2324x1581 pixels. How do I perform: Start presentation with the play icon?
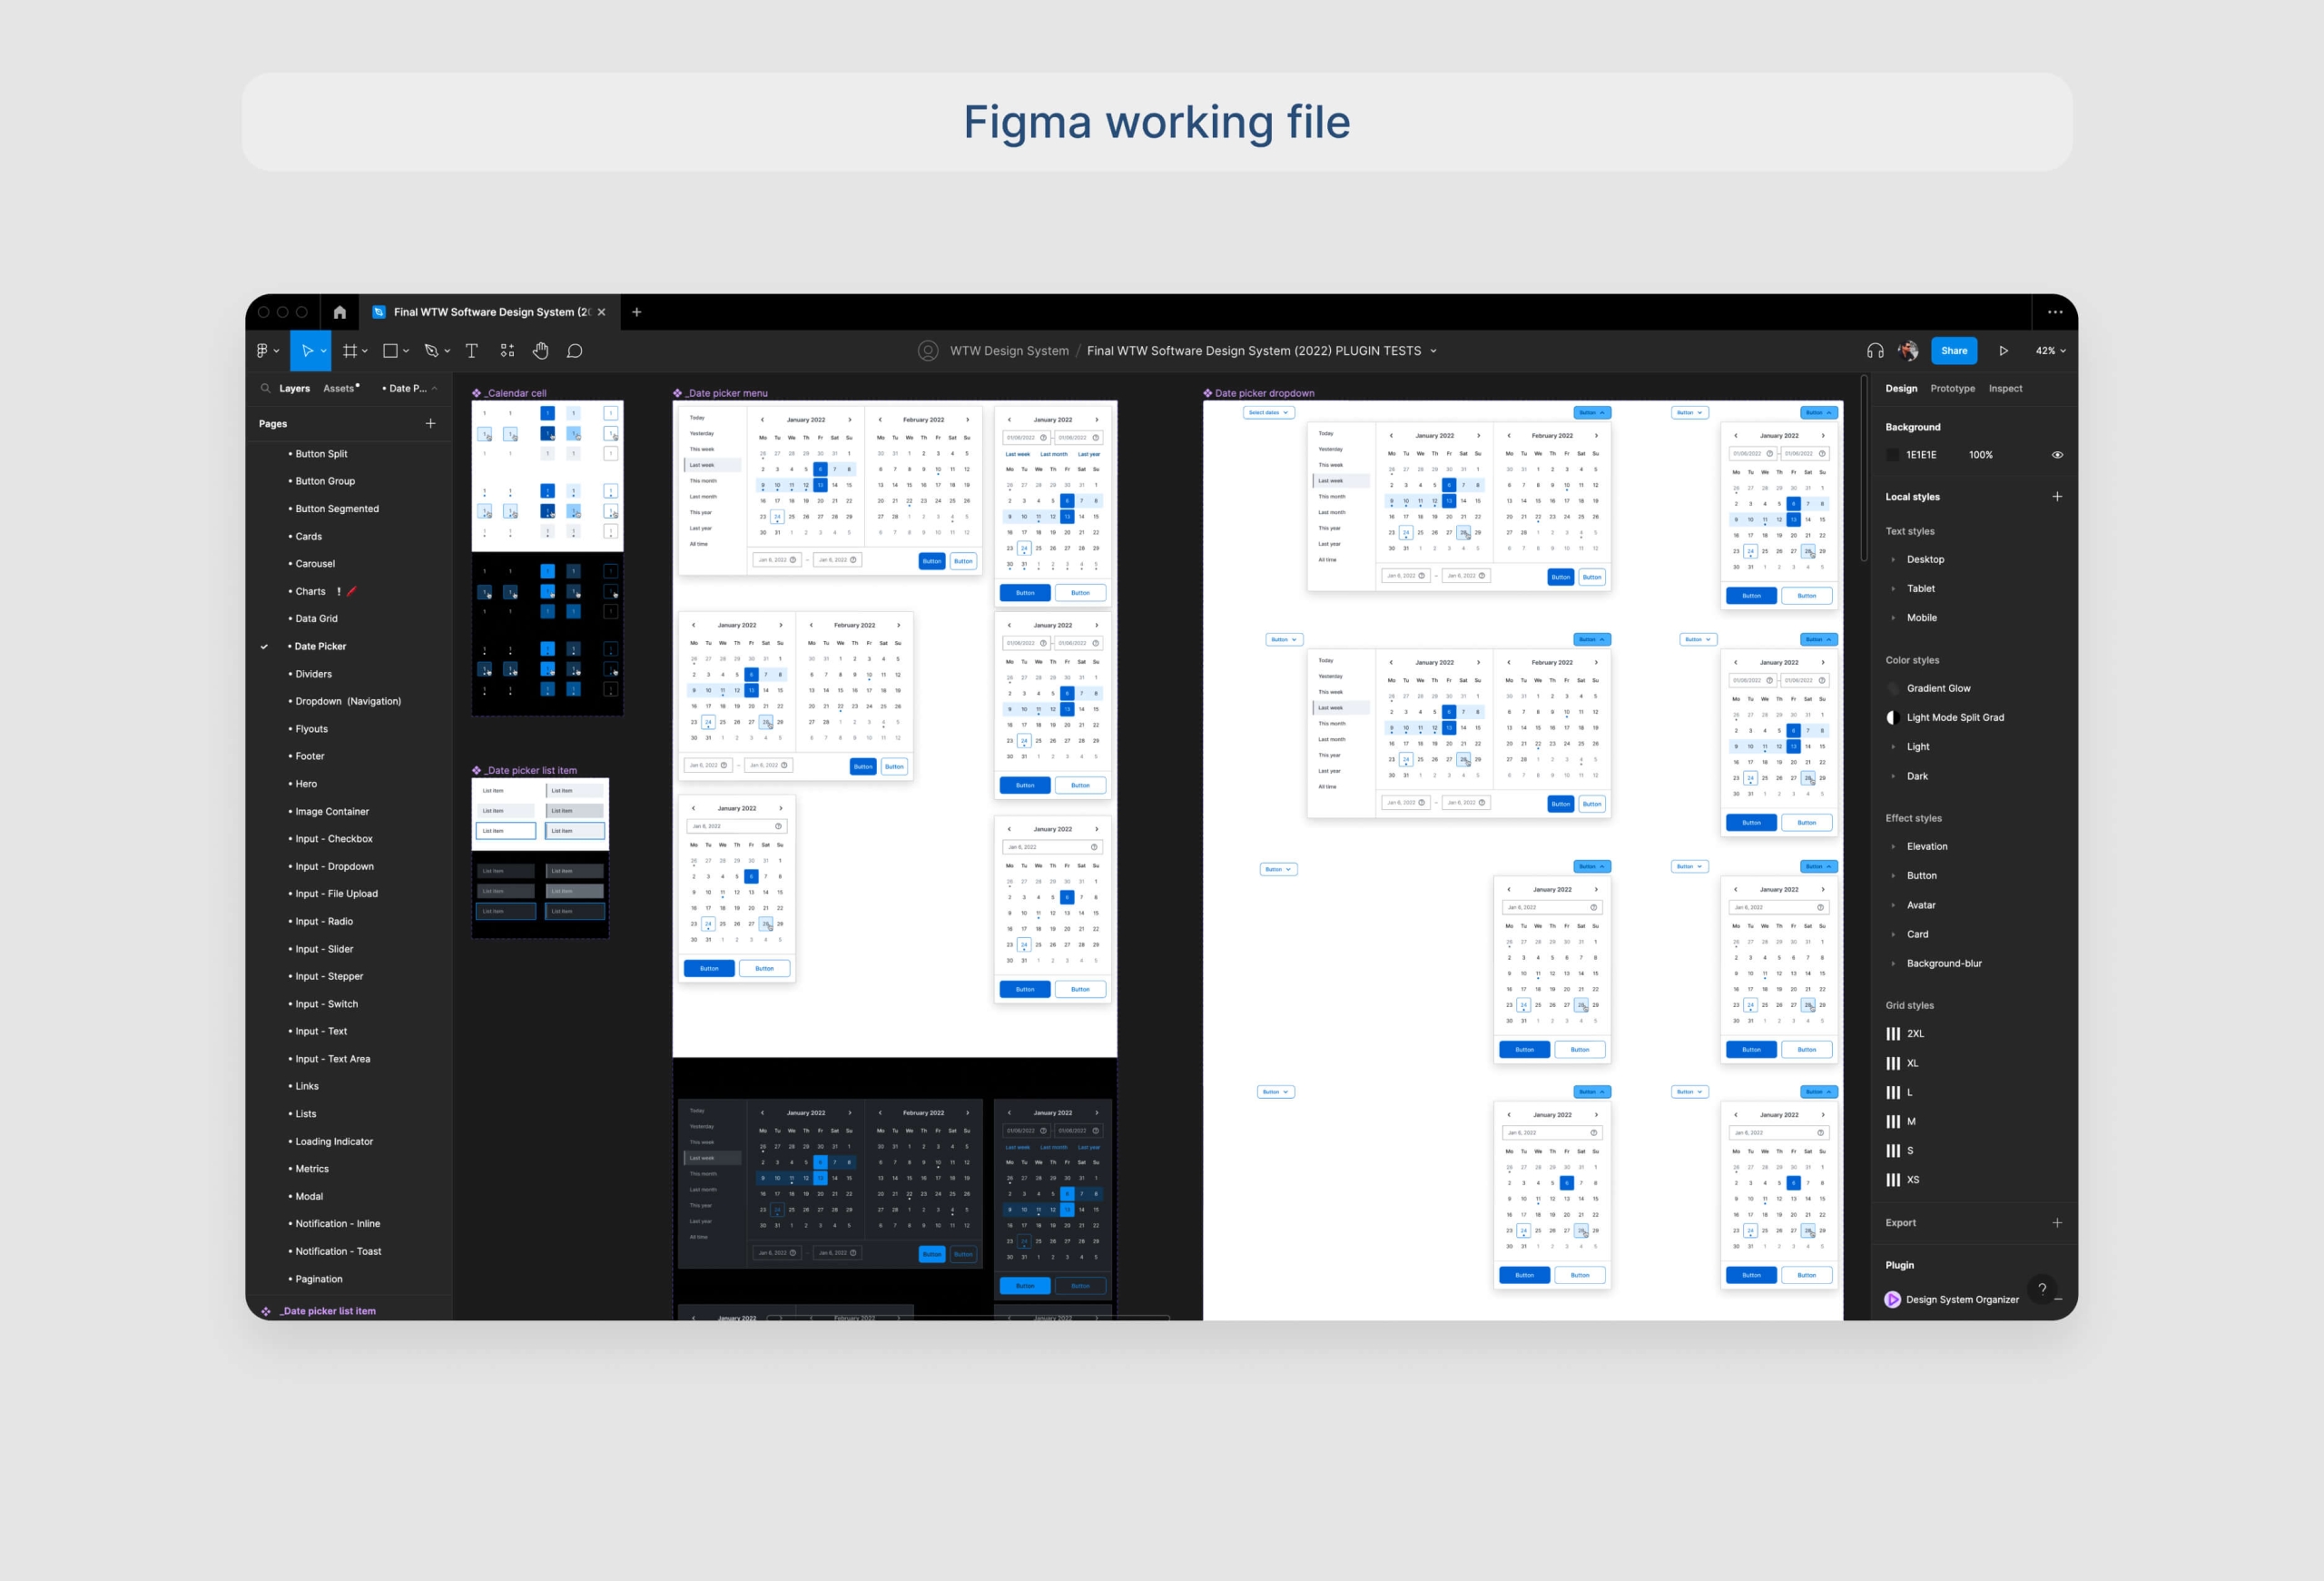[x=2003, y=351]
